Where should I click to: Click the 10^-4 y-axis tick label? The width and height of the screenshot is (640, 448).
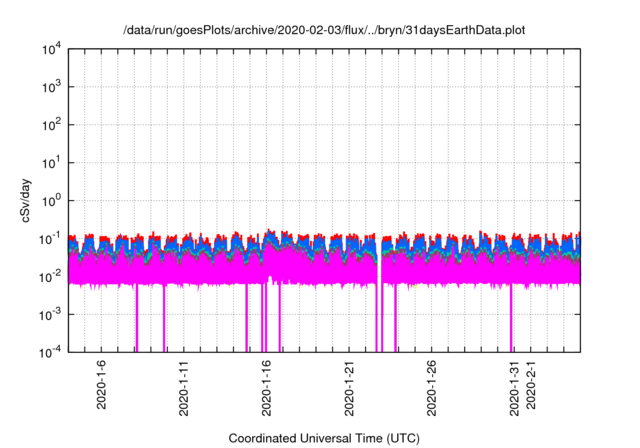click(50, 352)
